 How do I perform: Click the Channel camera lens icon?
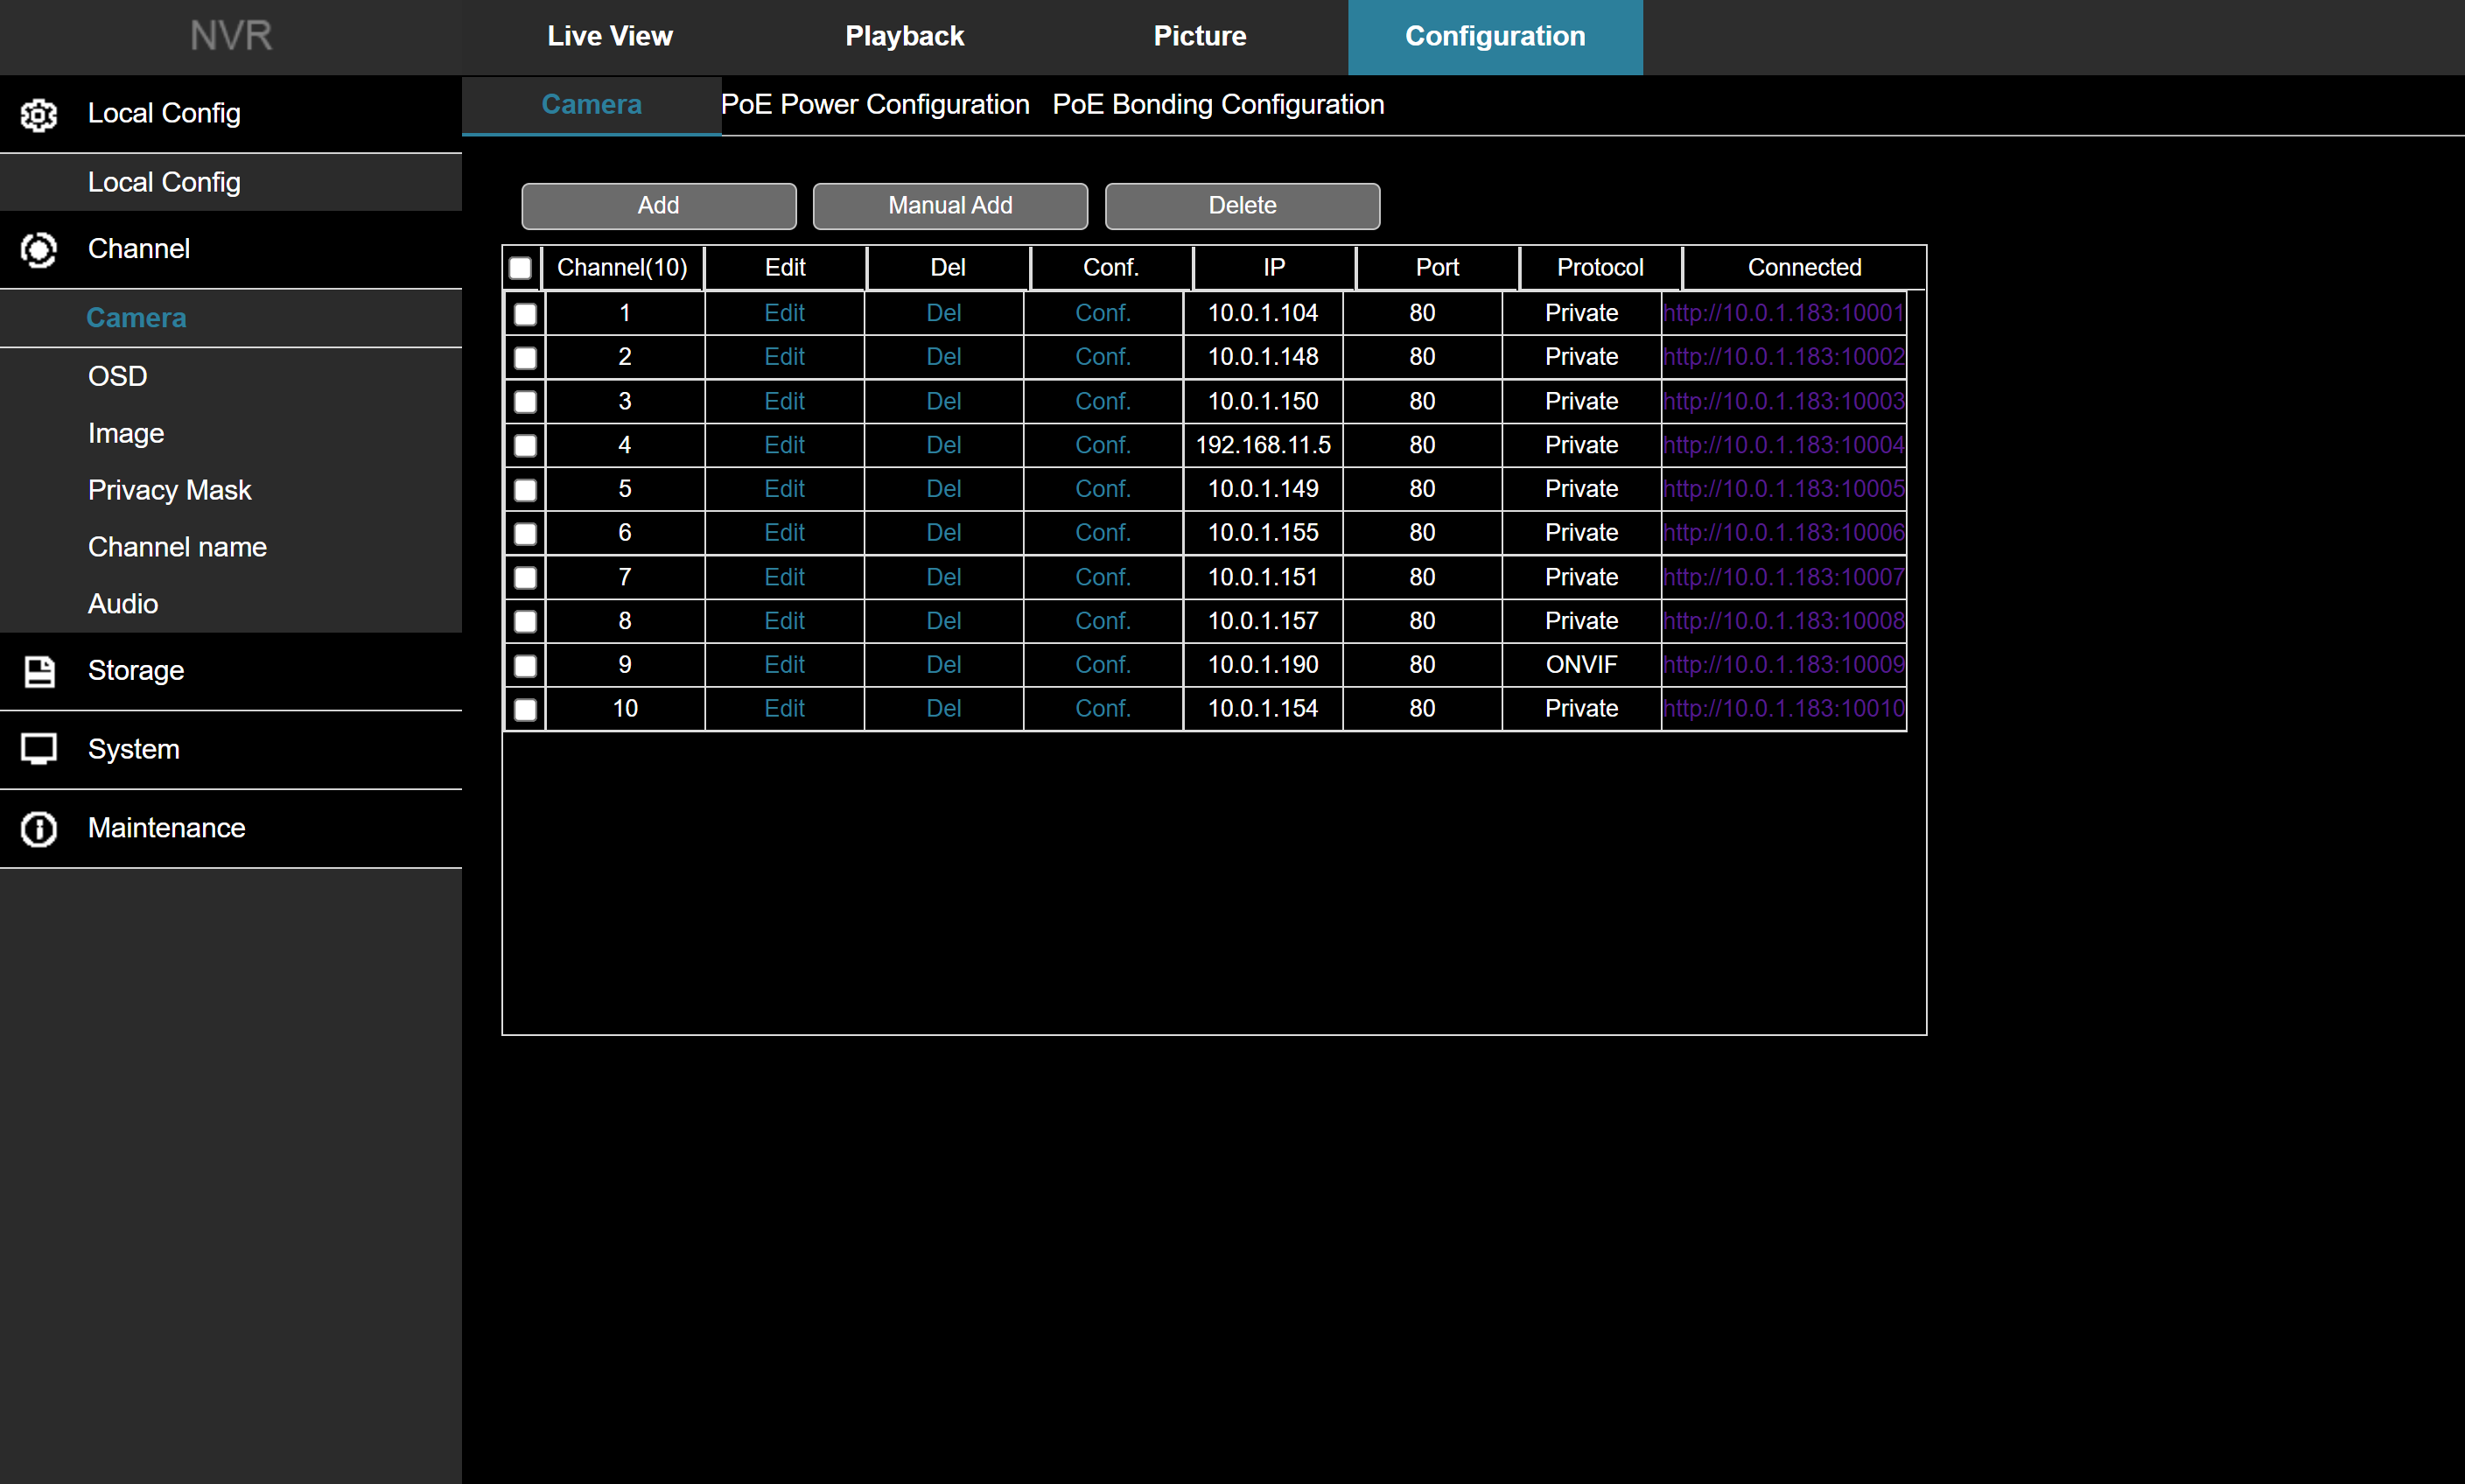tap(39, 250)
